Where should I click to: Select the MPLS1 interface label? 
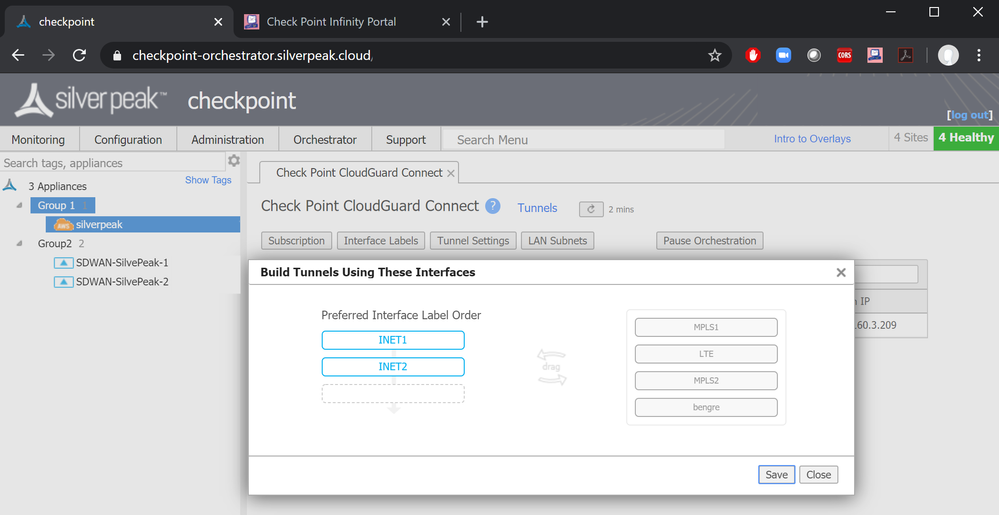[706, 327]
